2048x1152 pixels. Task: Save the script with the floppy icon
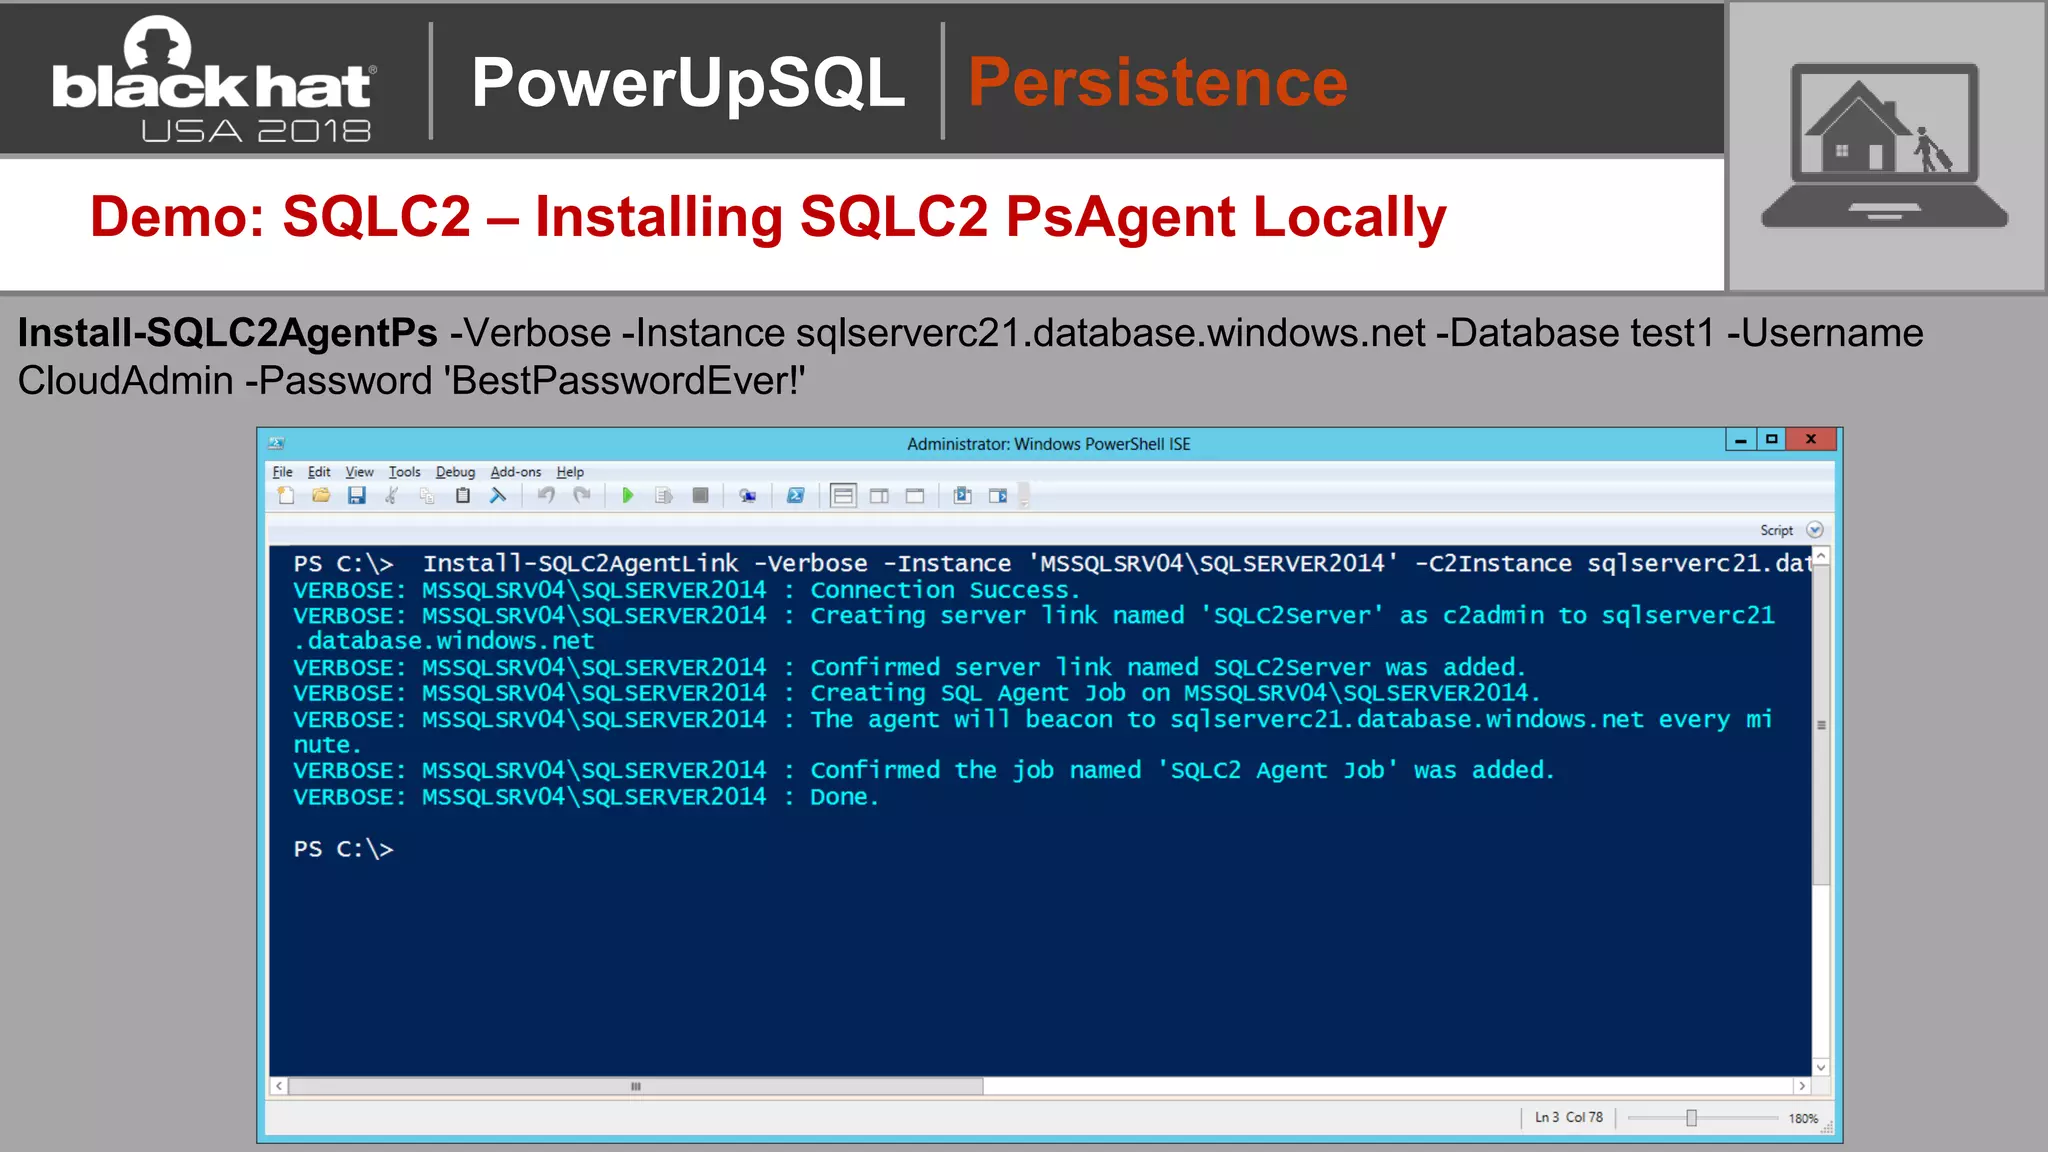(356, 495)
